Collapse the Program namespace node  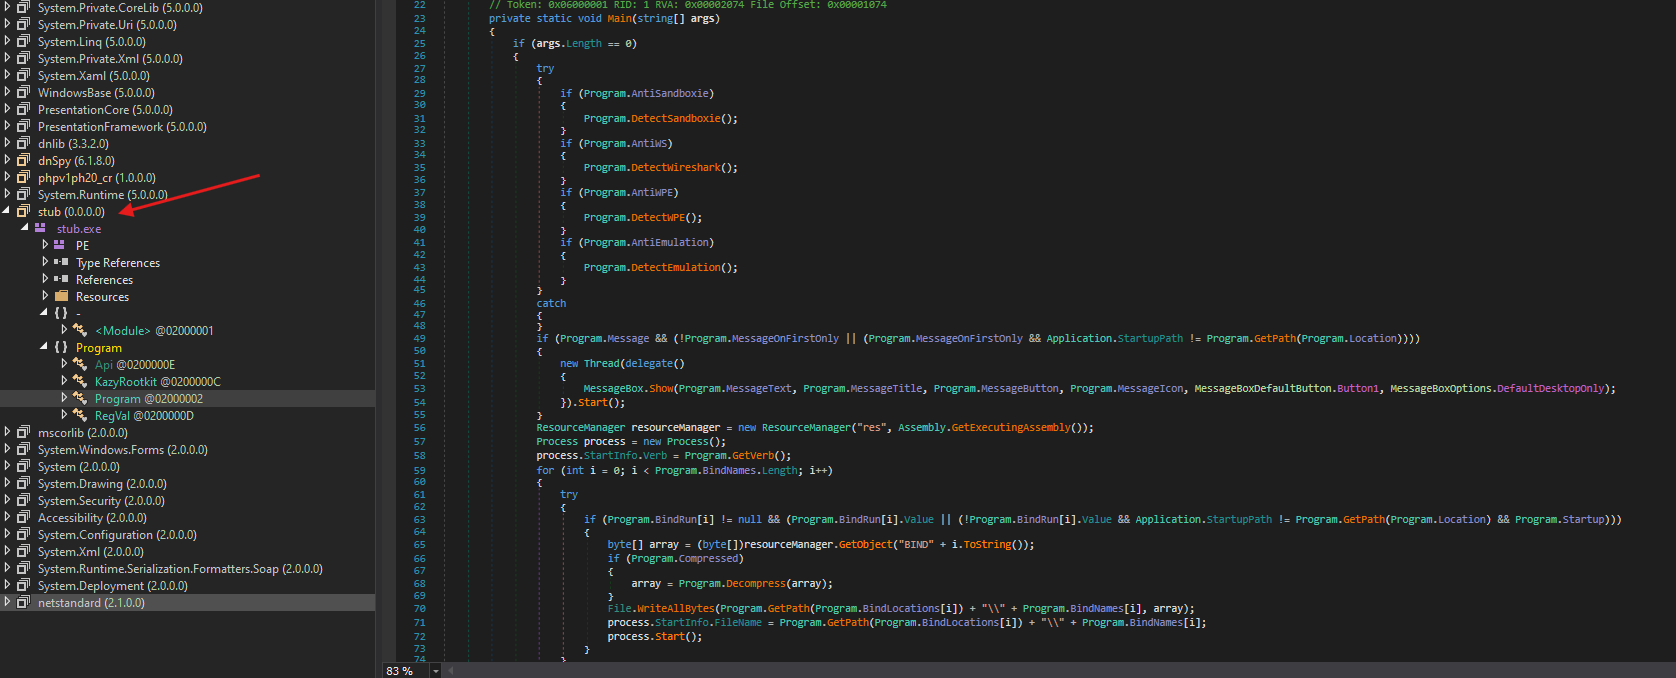(44, 348)
